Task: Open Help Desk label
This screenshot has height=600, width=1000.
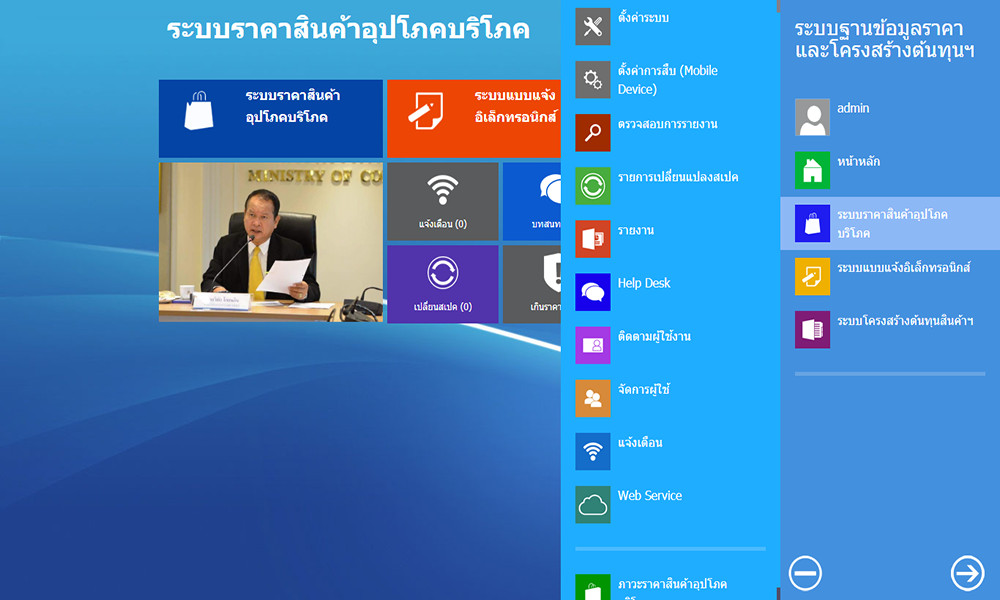Action: pos(643,283)
